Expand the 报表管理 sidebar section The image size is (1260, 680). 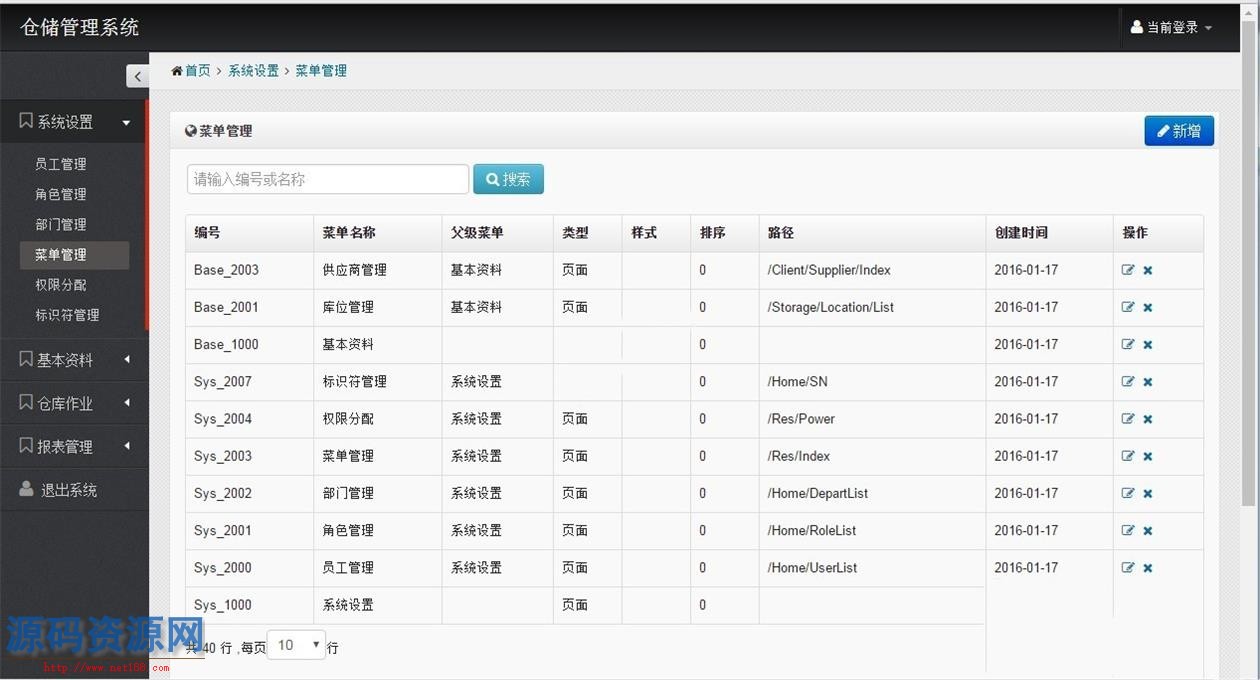pyautogui.click(x=74, y=447)
